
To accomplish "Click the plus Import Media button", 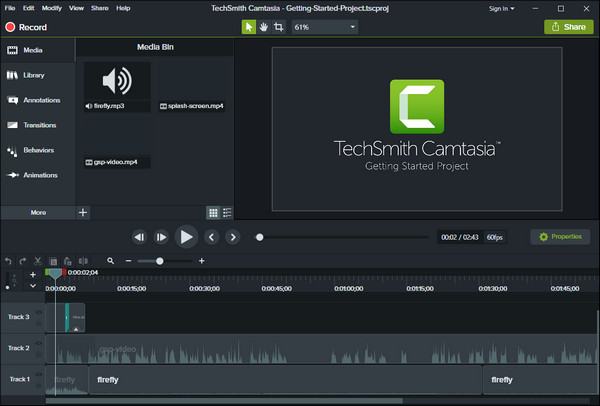I will point(83,212).
